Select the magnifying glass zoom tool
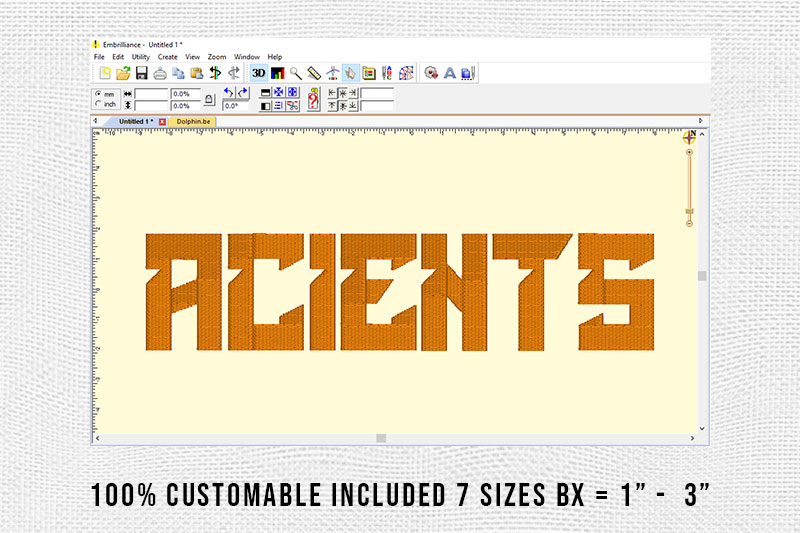This screenshot has width=800, height=533. (295, 73)
